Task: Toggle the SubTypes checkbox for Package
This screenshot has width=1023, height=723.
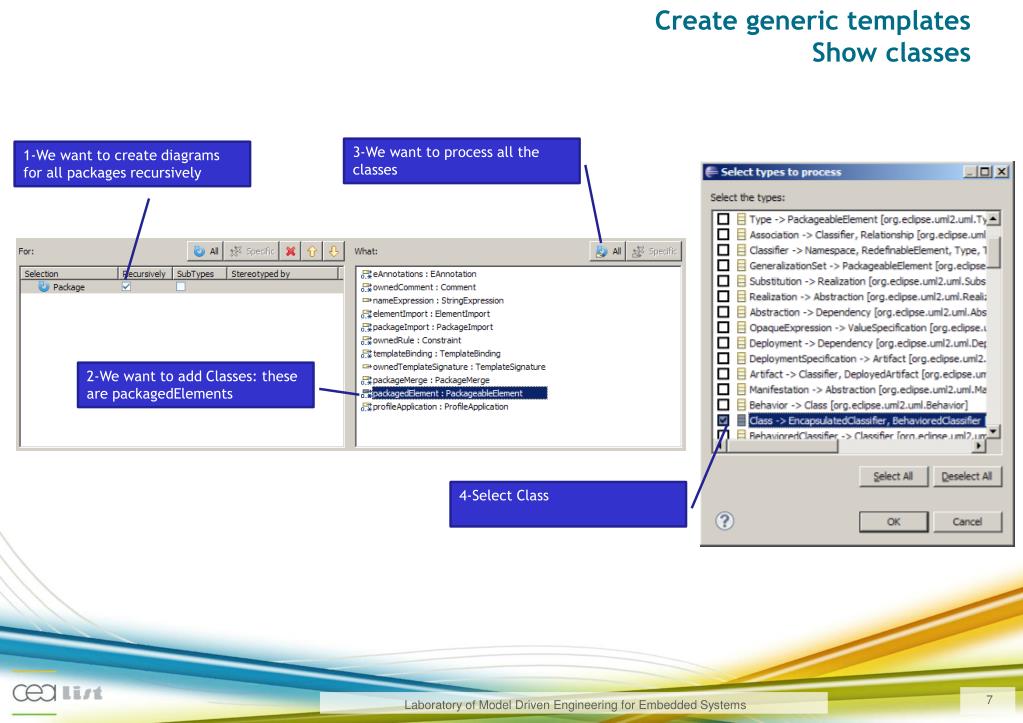Action: click(181, 286)
